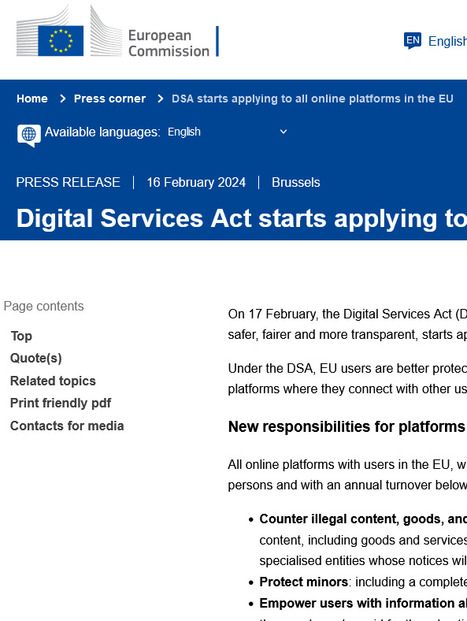Jump to Top in page contents

coord(21,336)
